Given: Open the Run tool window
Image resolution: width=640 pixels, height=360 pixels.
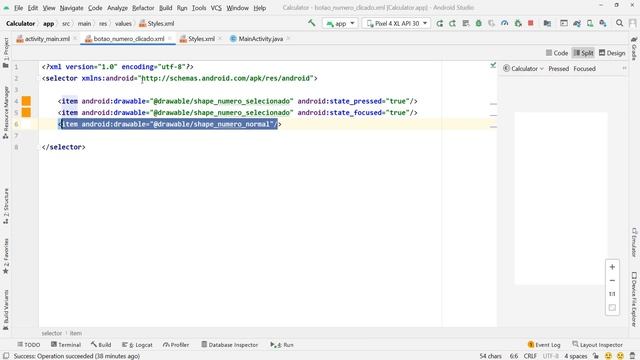Looking at the screenshot, I should click(x=282, y=345).
